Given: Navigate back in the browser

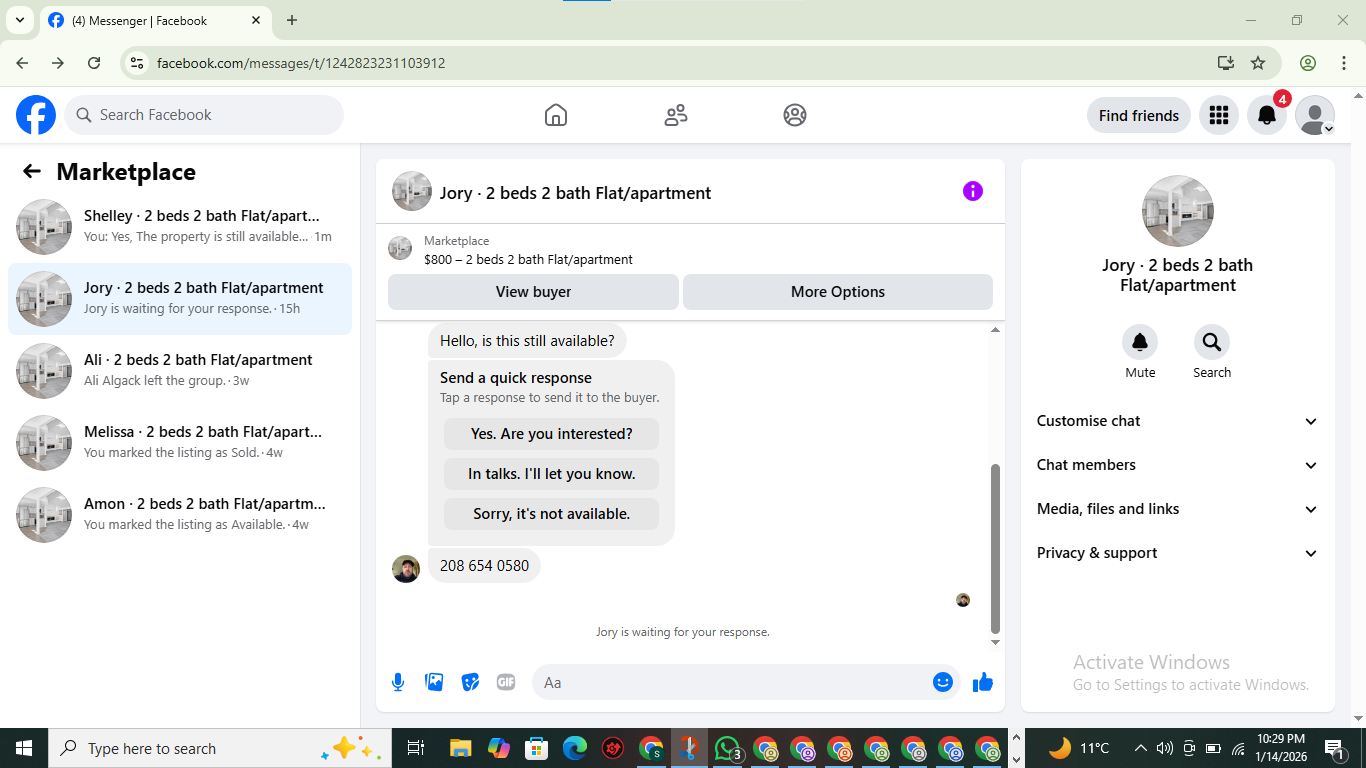Looking at the screenshot, I should click(x=22, y=63).
